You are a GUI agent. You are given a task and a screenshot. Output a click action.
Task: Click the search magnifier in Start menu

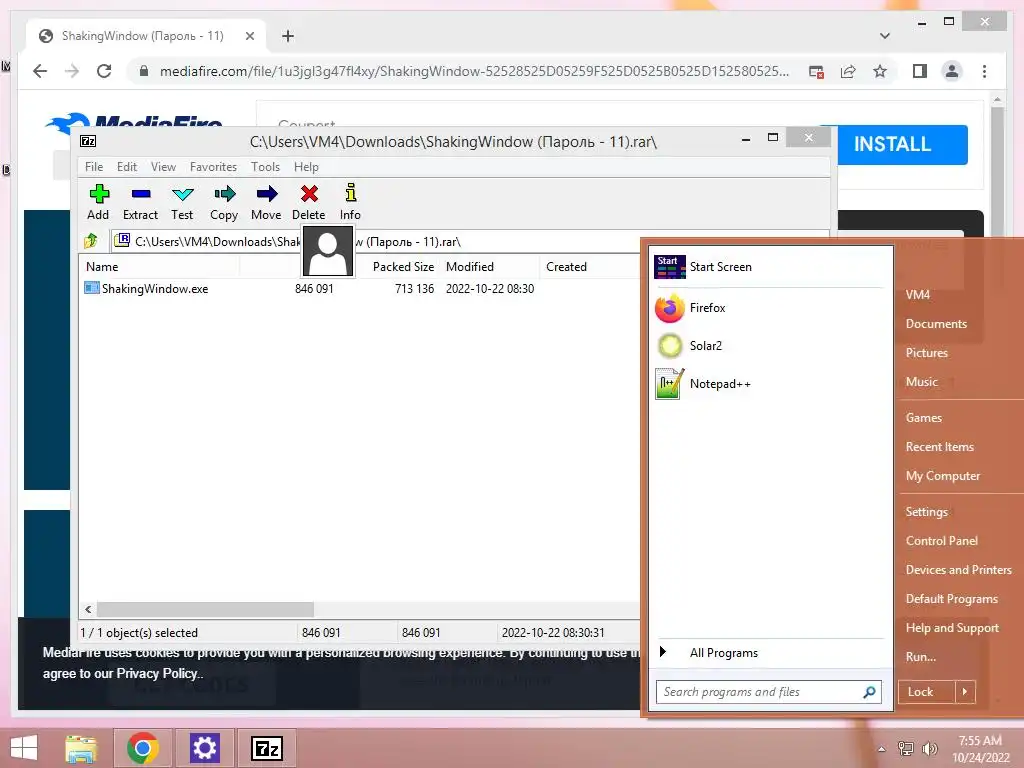[x=869, y=692]
